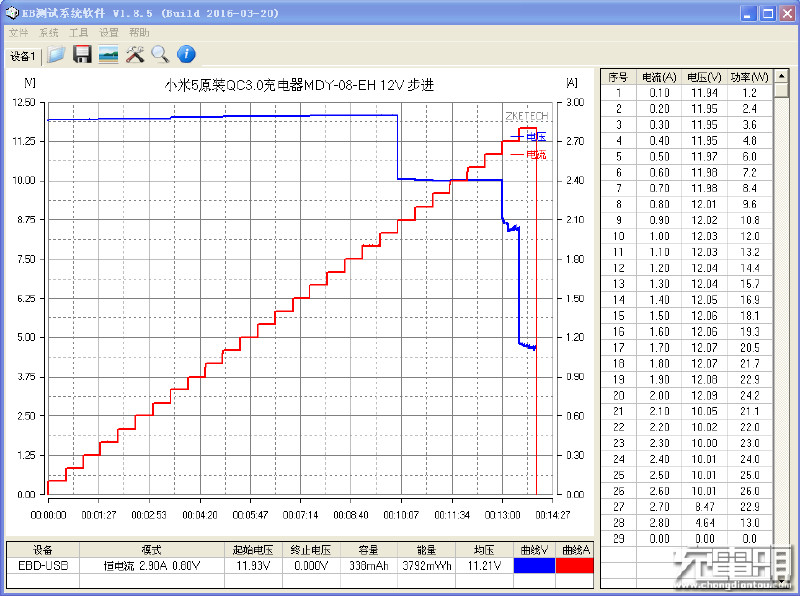The height and width of the screenshot is (596, 800).
Task: Select row 20 voltage 12.09
Action: [704, 395]
